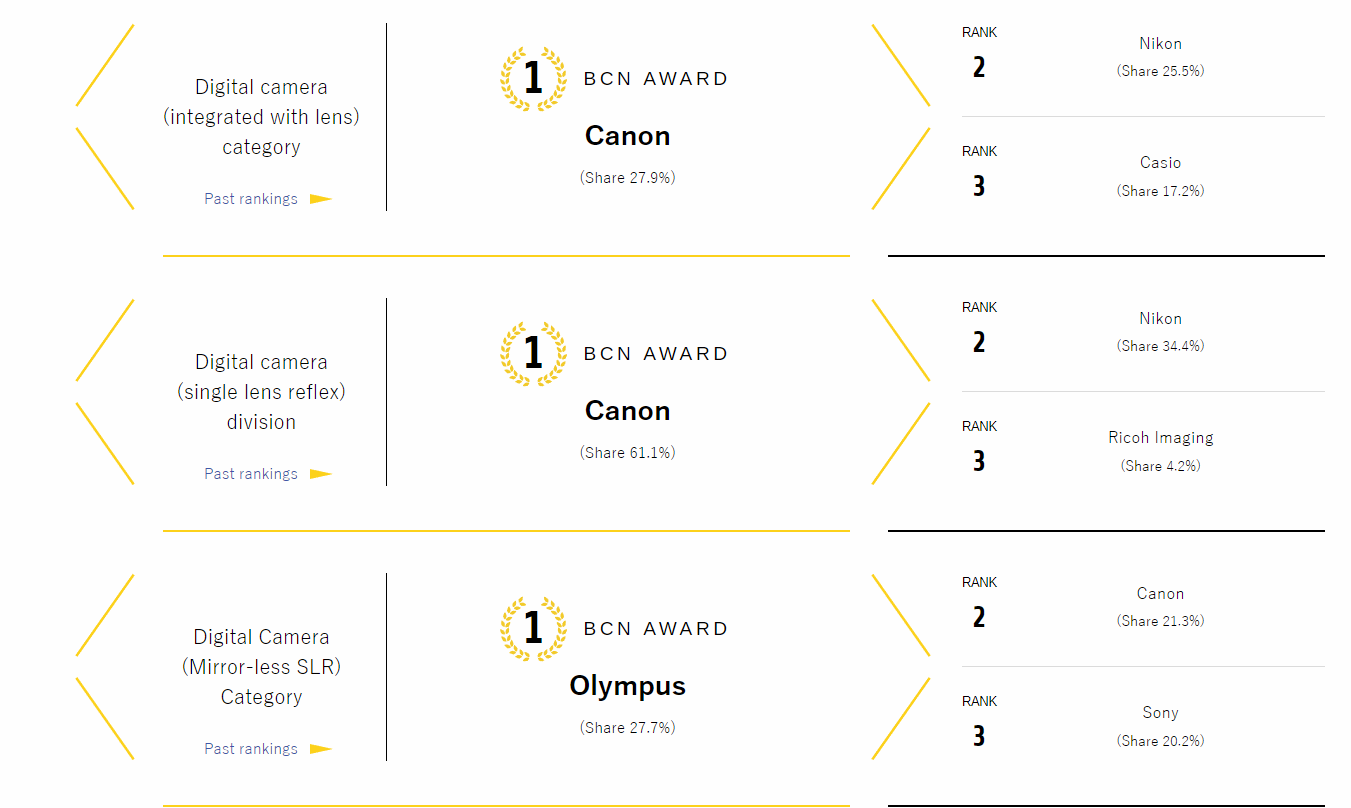Select the Digital Camera (Mirror-less SLR) Category label

tap(261, 666)
